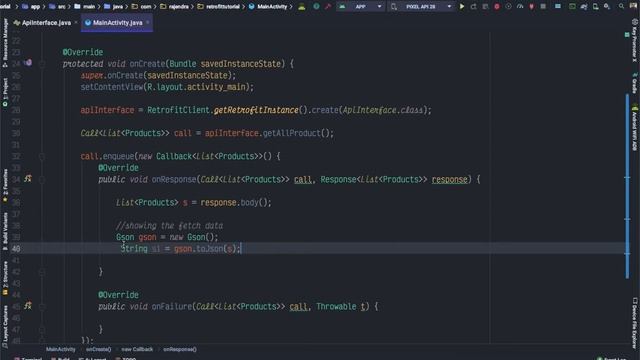Close the ApiInterface.java tab
This screenshot has height=360, width=640.
click(x=76, y=22)
